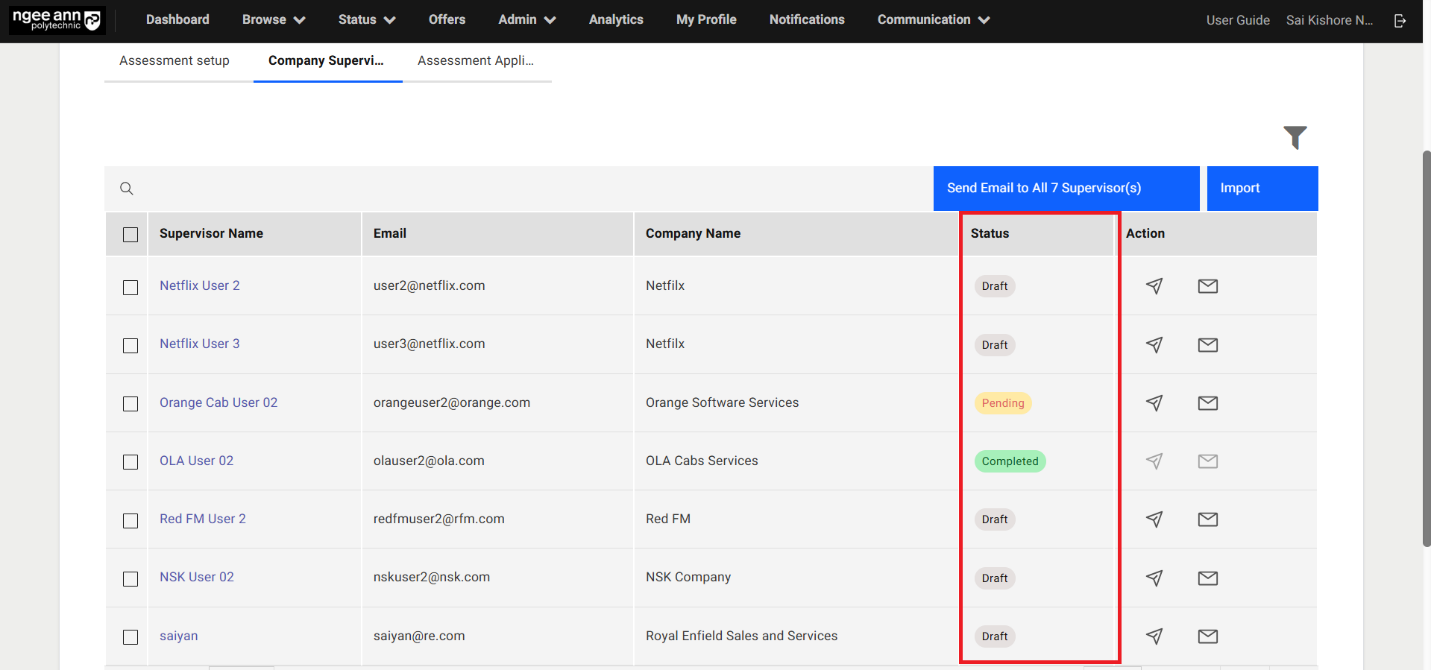
Task: Click send arrow icon for NSK User 02
Action: (1154, 578)
